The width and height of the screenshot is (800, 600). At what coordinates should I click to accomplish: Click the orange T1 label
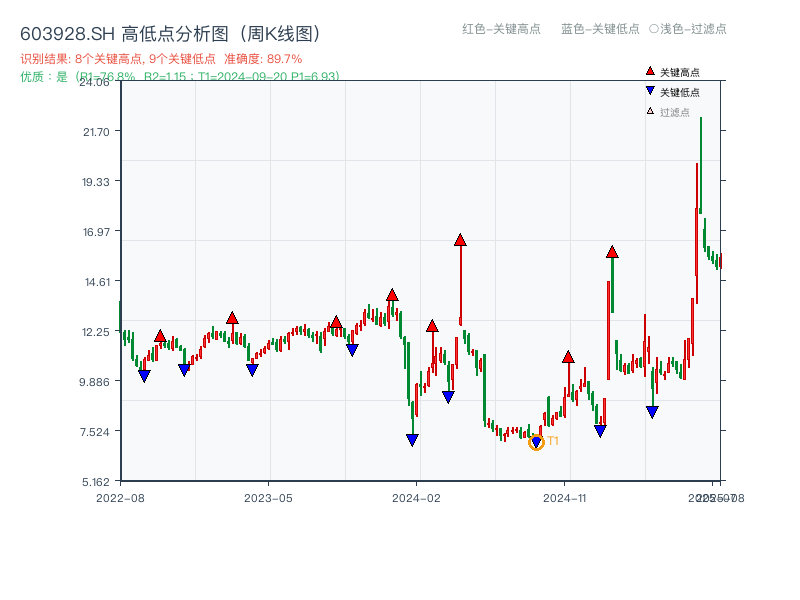(x=553, y=441)
